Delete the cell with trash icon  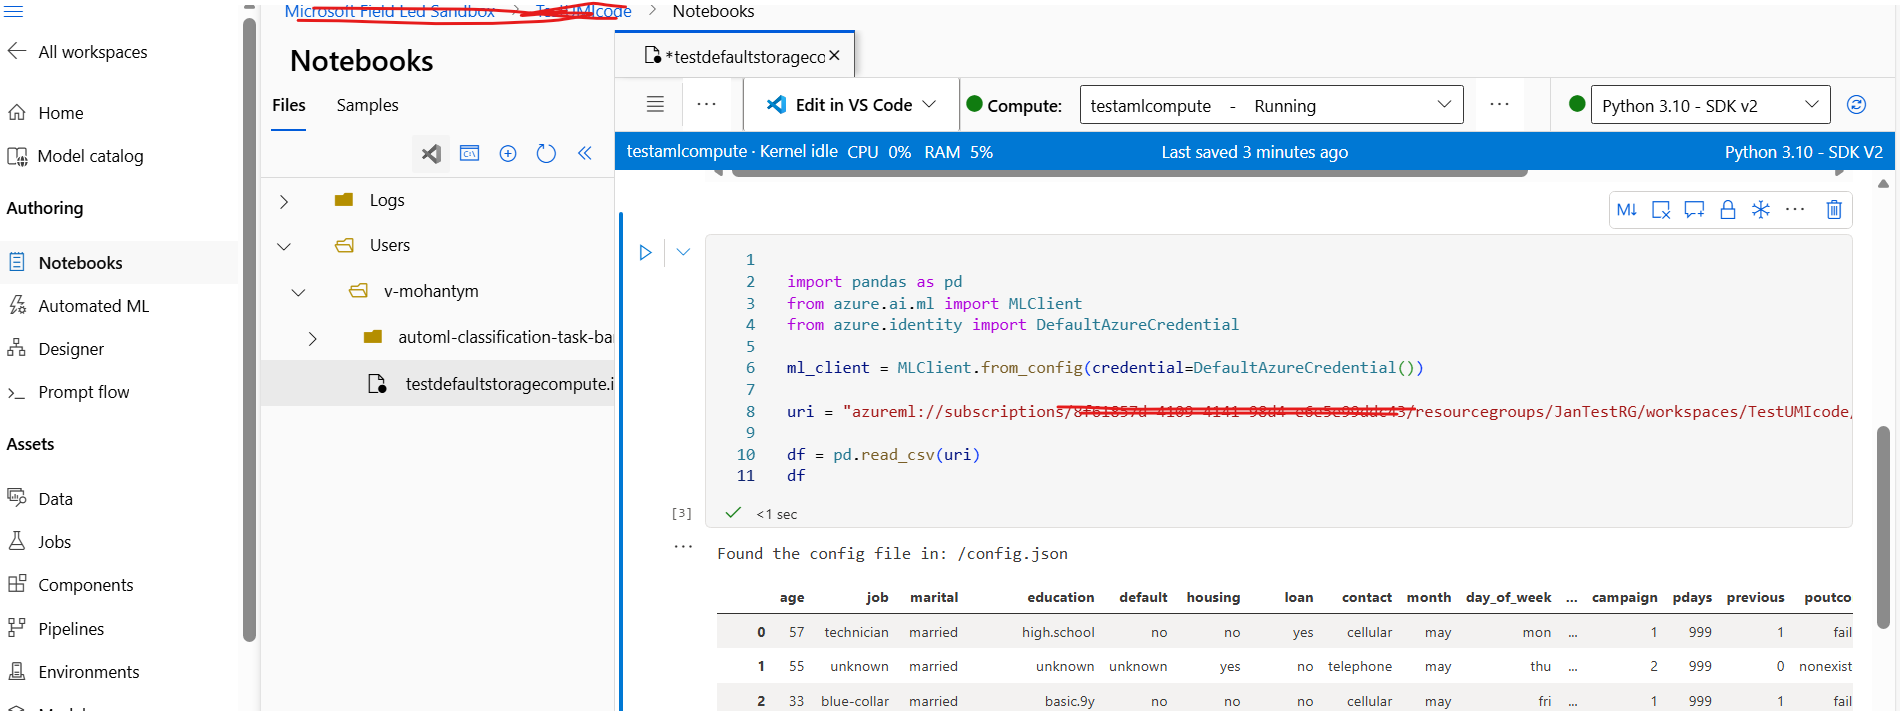[1834, 209]
